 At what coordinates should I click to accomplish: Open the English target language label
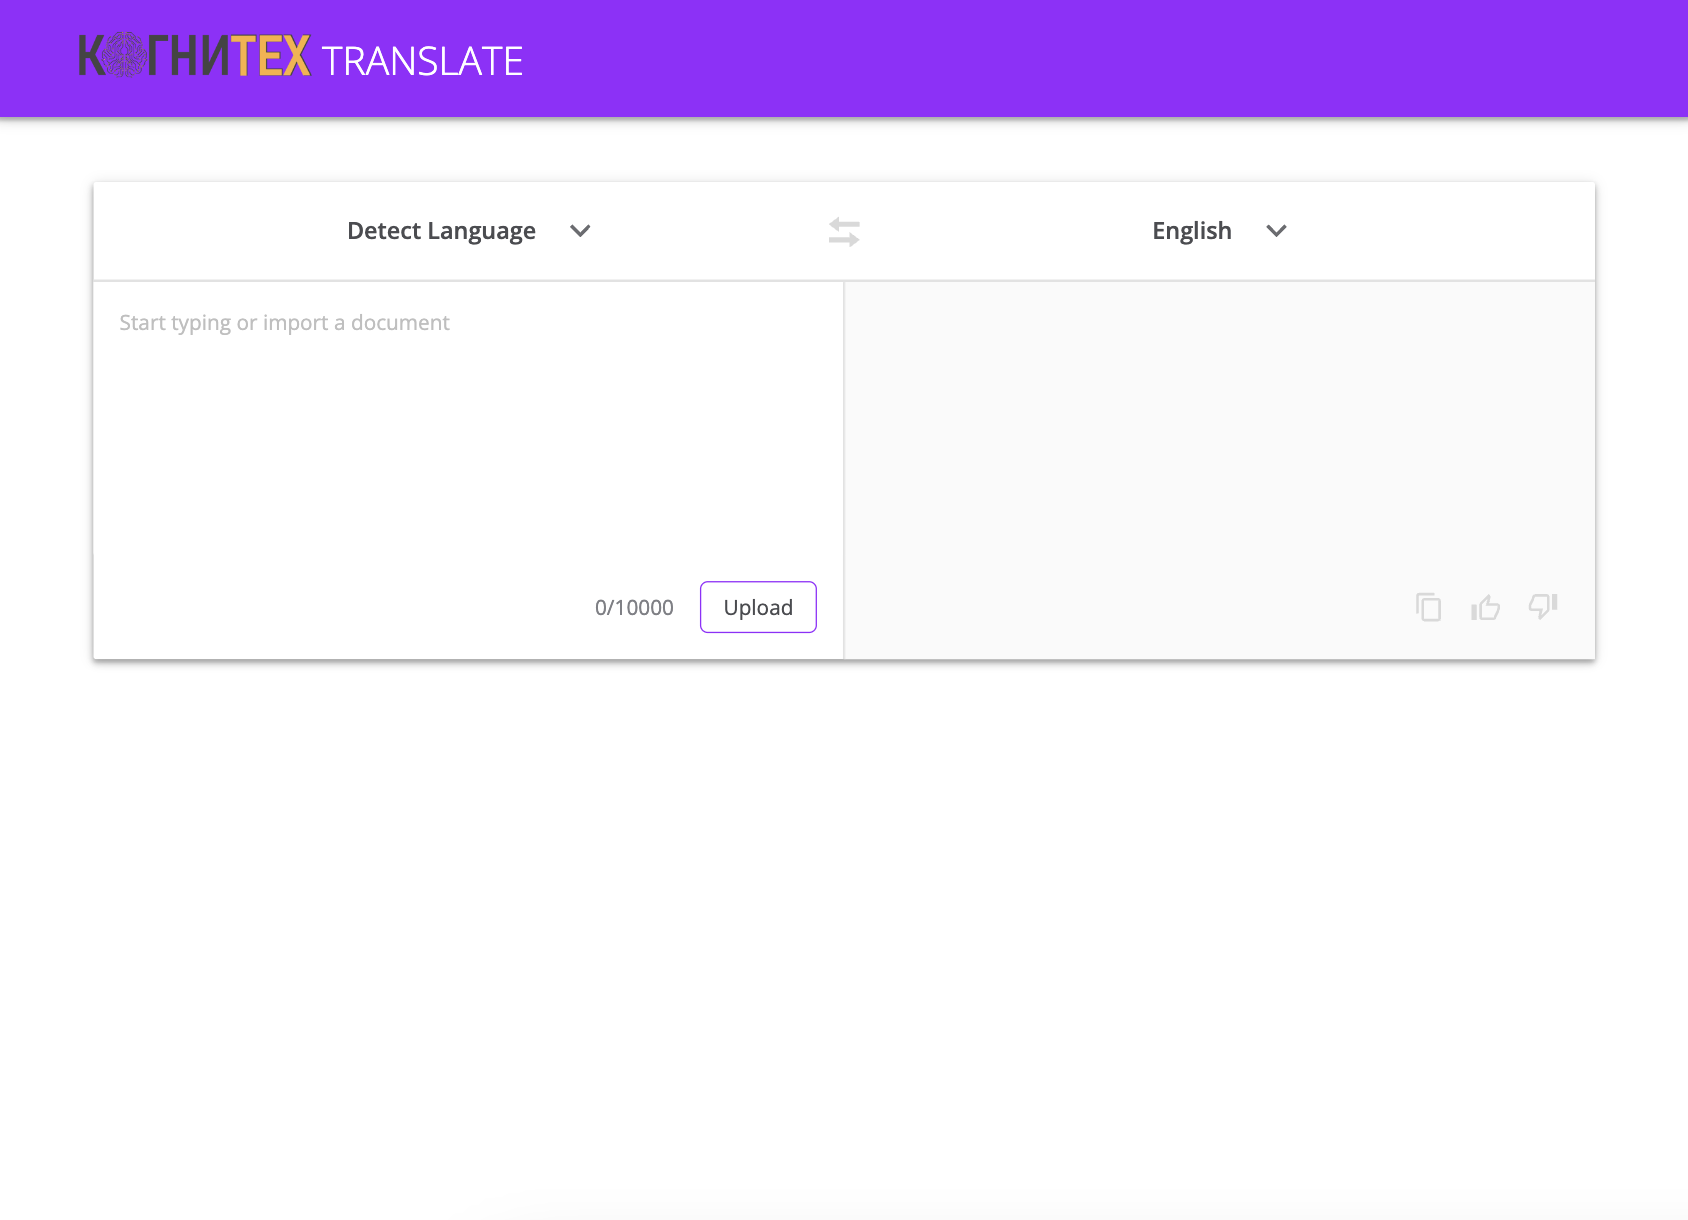pyautogui.click(x=1191, y=231)
